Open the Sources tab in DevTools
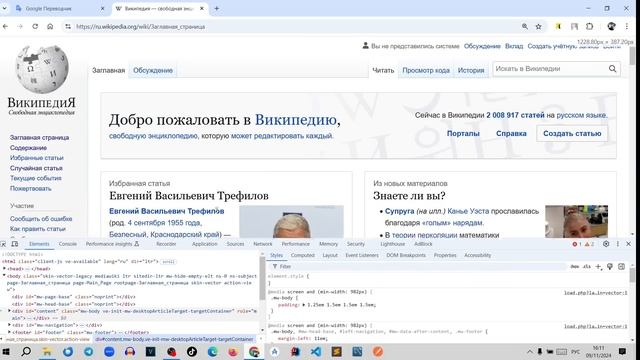 235,244
